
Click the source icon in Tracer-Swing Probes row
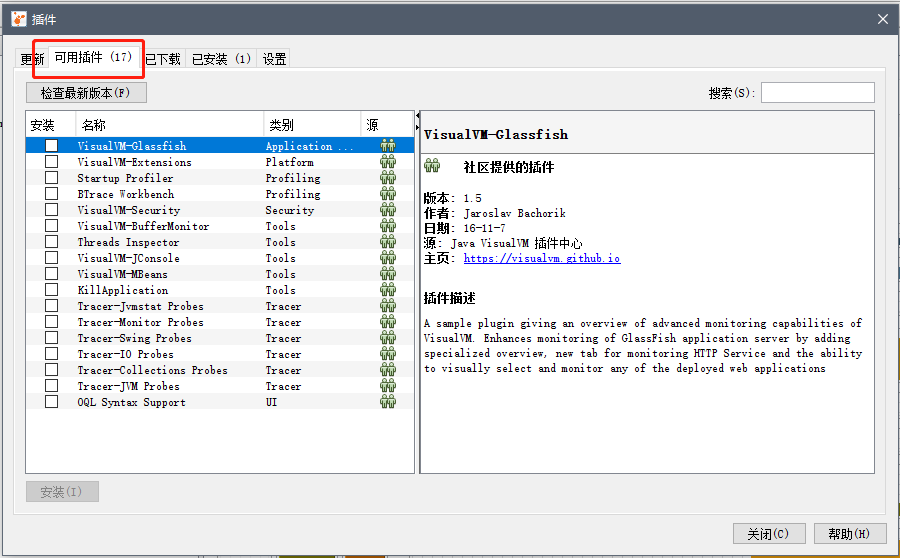click(x=388, y=338)
